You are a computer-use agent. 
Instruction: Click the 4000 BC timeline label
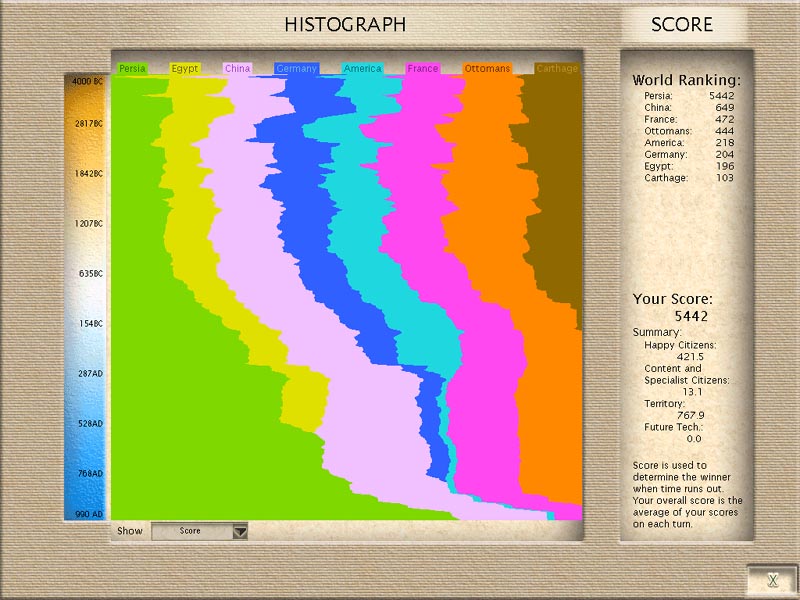pyautogui.click(x=88, y=80)
